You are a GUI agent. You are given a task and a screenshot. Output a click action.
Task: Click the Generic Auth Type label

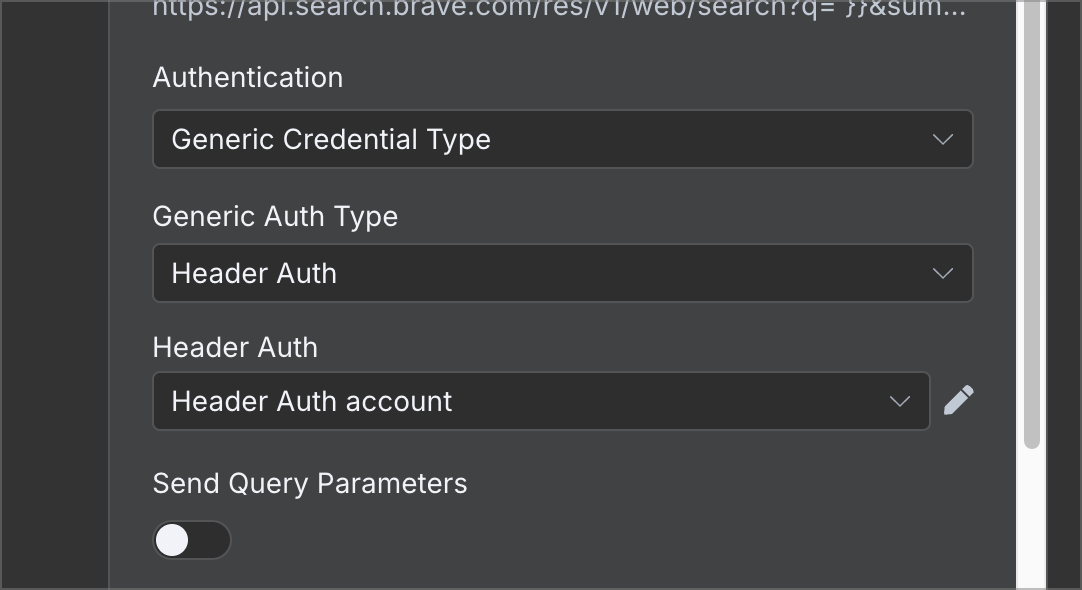pos(275,217)
